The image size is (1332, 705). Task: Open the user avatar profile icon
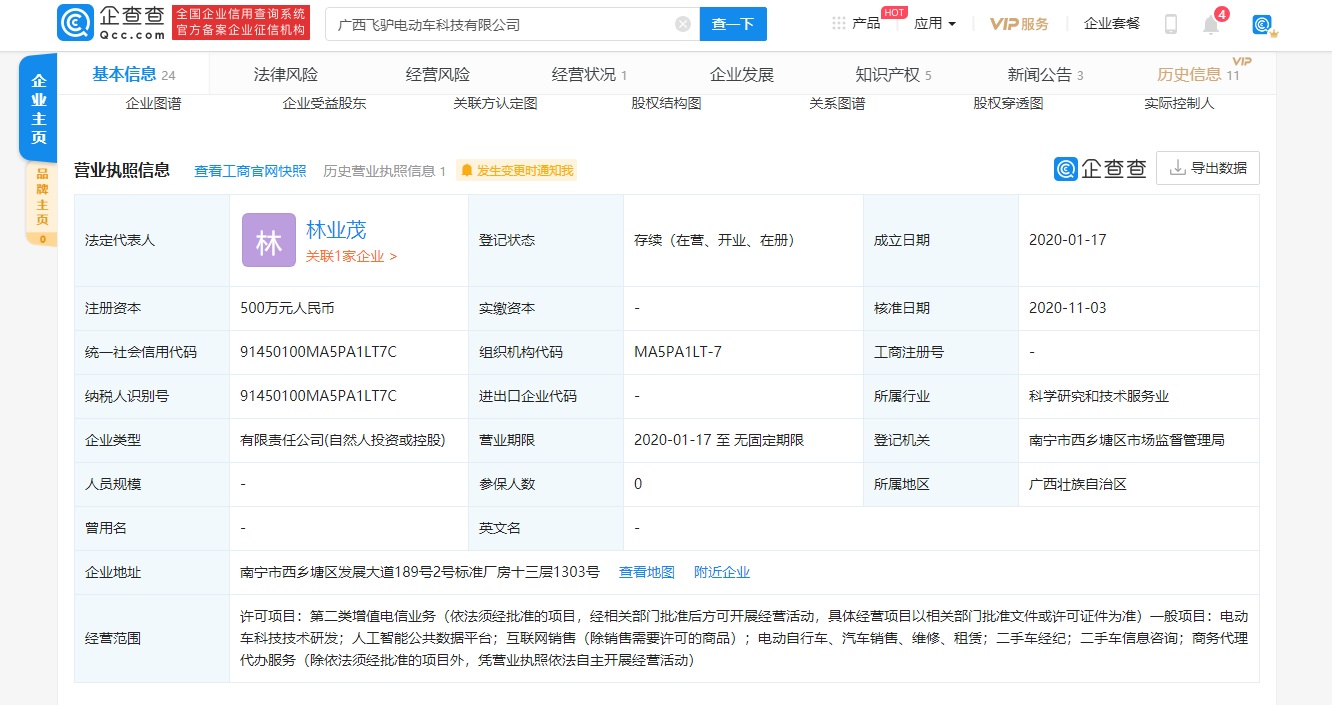click(1263, 24)
